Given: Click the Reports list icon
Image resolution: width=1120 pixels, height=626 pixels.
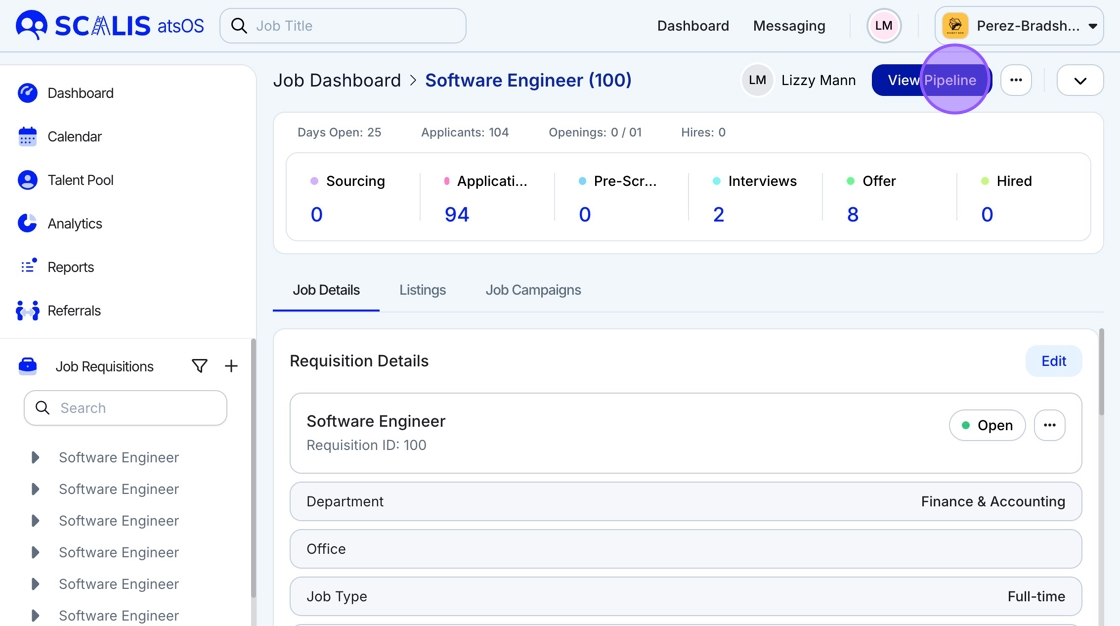Looking at the screenshot, I should tap(27, 267).
